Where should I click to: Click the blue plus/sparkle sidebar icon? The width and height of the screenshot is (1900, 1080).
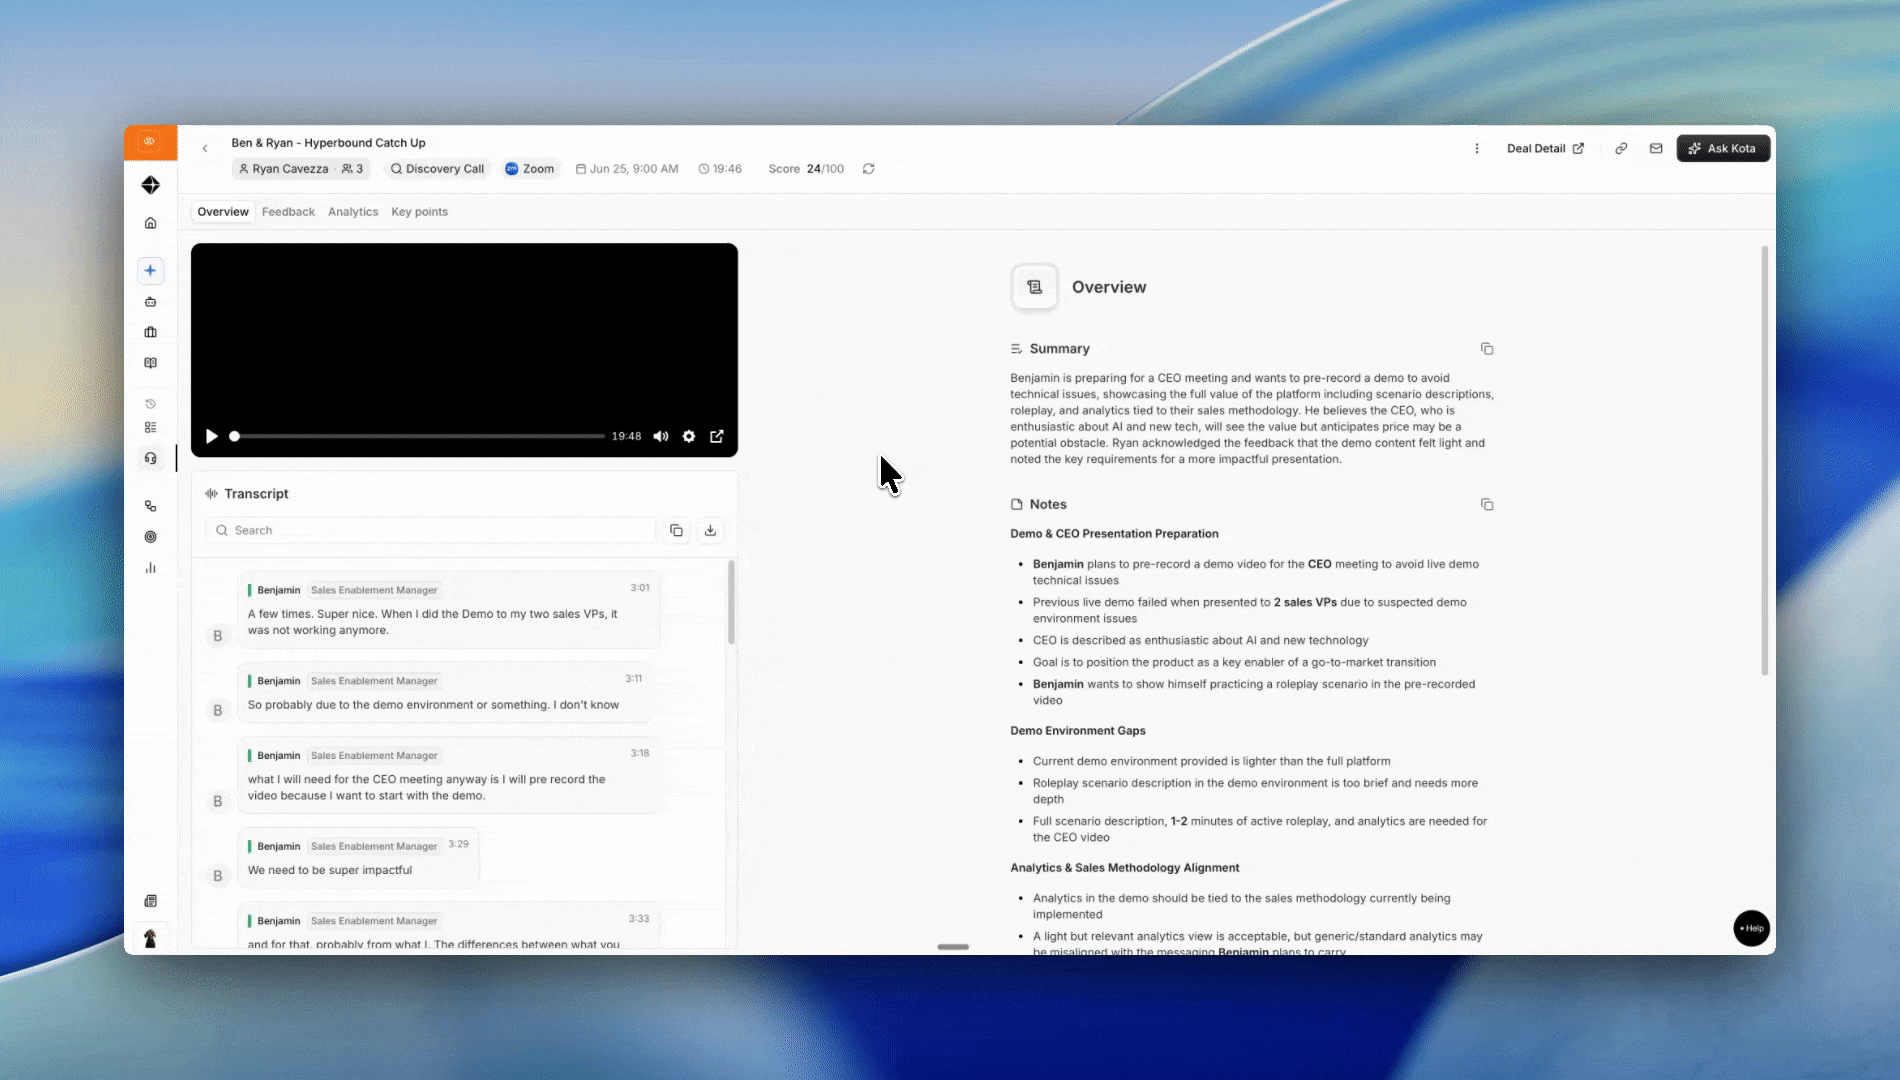(150, 270)
